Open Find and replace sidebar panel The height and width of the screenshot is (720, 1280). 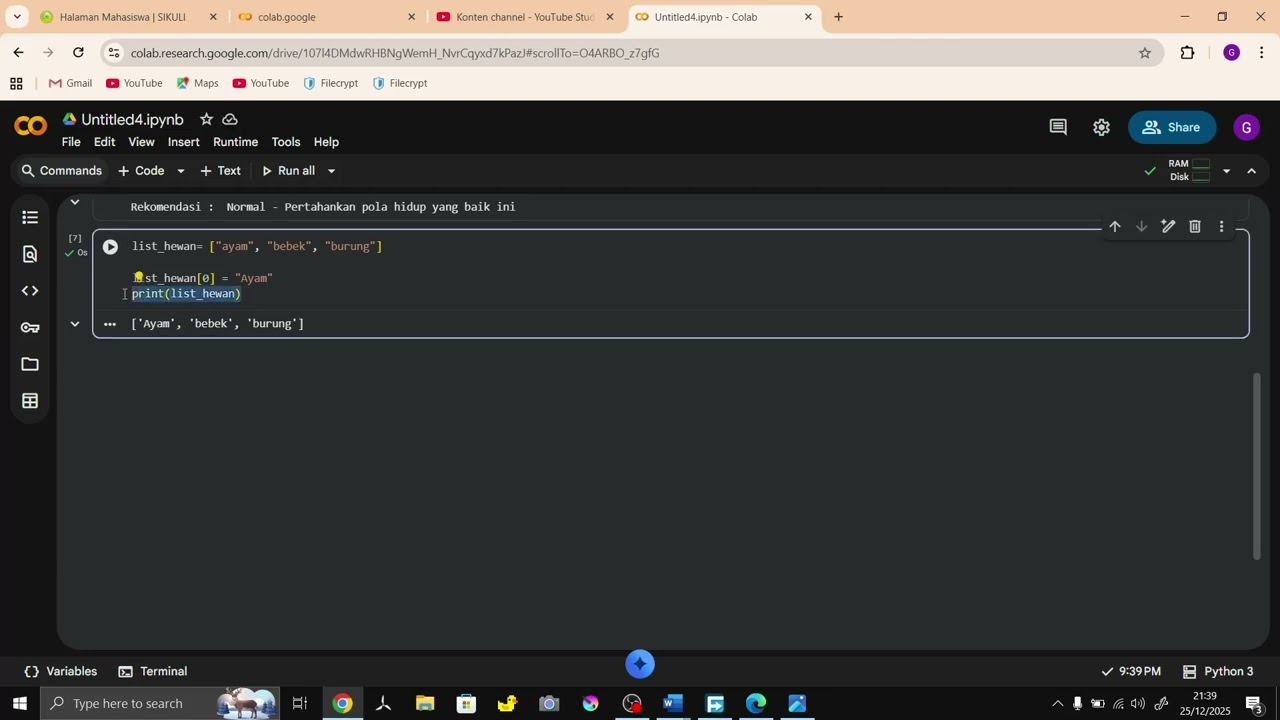coord(30,254)
